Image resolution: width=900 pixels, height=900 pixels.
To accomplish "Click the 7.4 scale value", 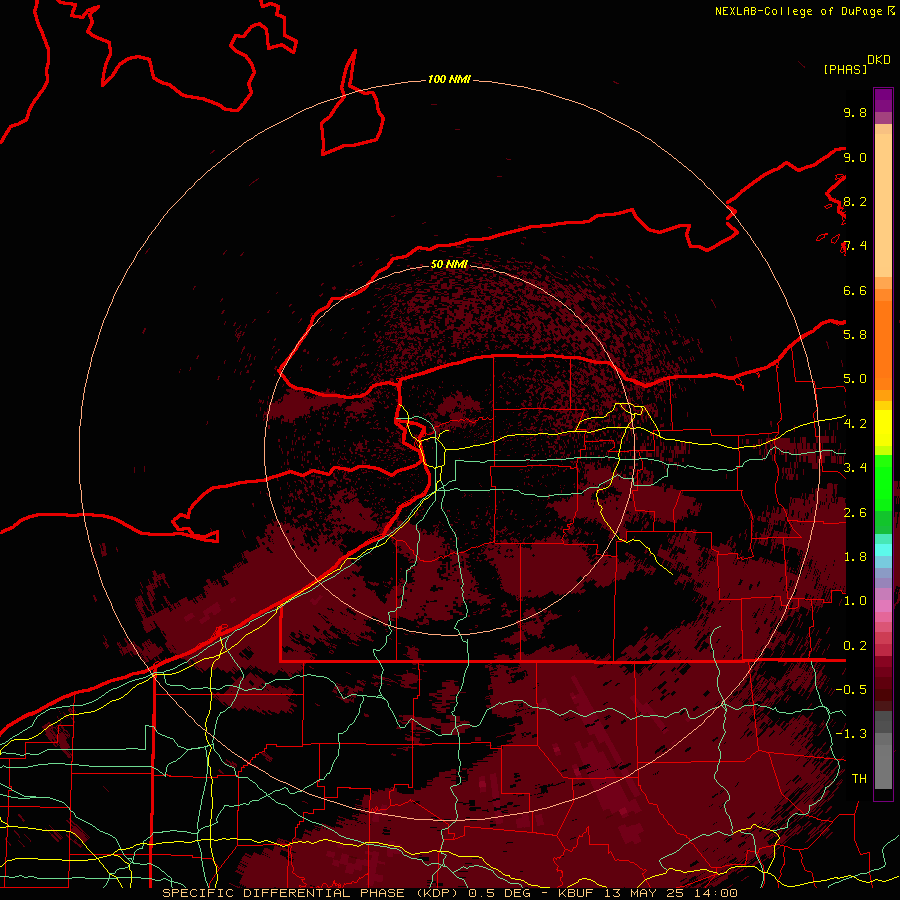I will coord(855,246).
